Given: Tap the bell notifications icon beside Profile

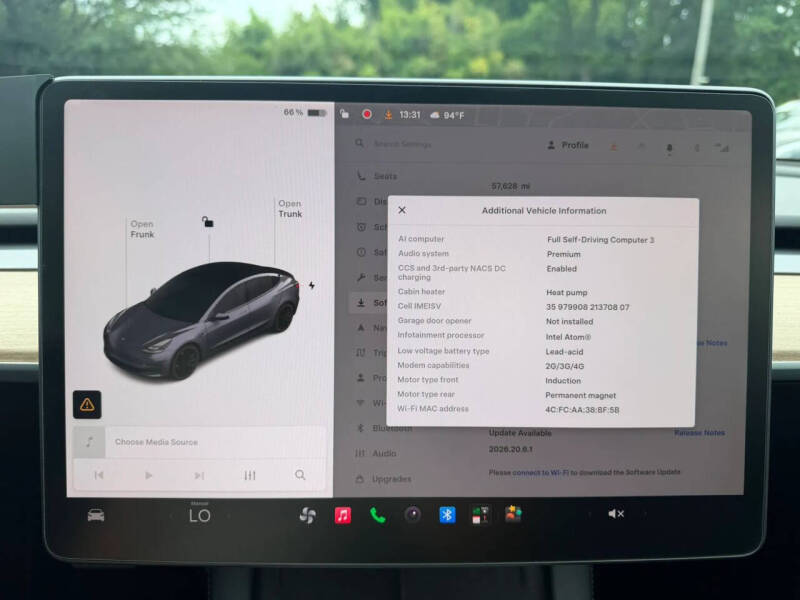Looking at the screenshot, I should coord(669,148).
